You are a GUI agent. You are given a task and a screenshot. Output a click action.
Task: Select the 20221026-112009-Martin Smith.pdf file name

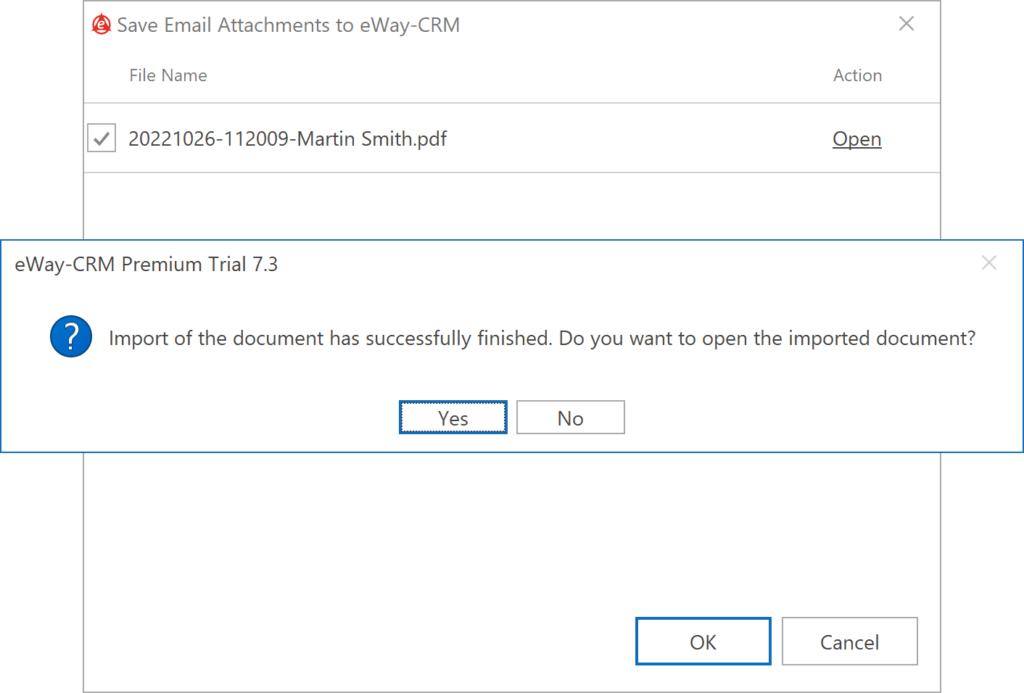point(287,139)
